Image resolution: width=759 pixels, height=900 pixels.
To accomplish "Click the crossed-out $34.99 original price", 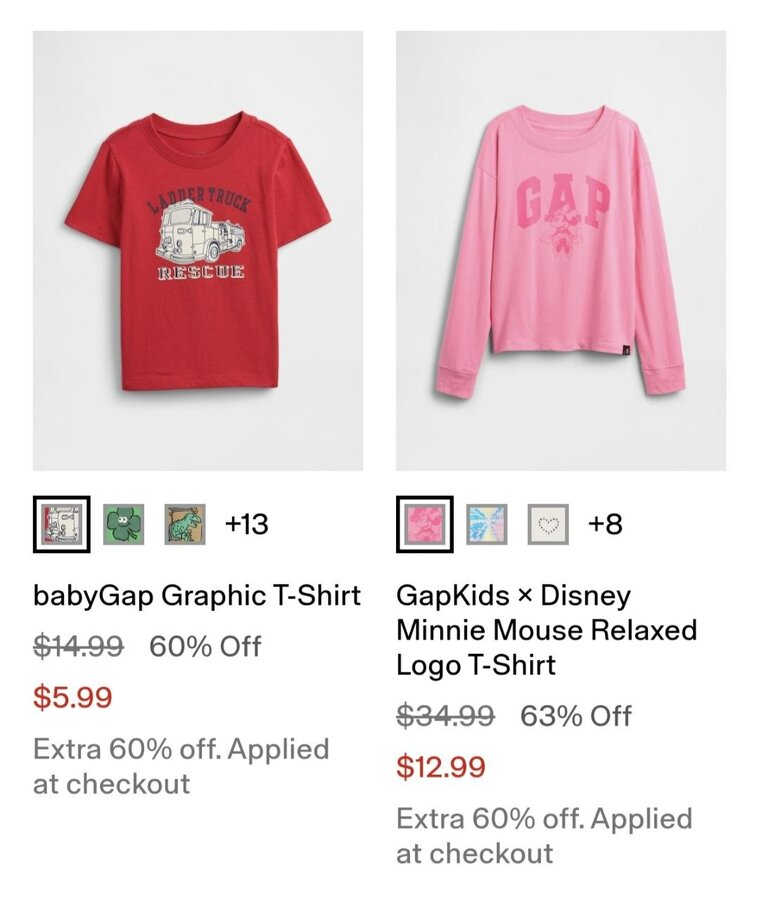I will (x=445, y=716).
